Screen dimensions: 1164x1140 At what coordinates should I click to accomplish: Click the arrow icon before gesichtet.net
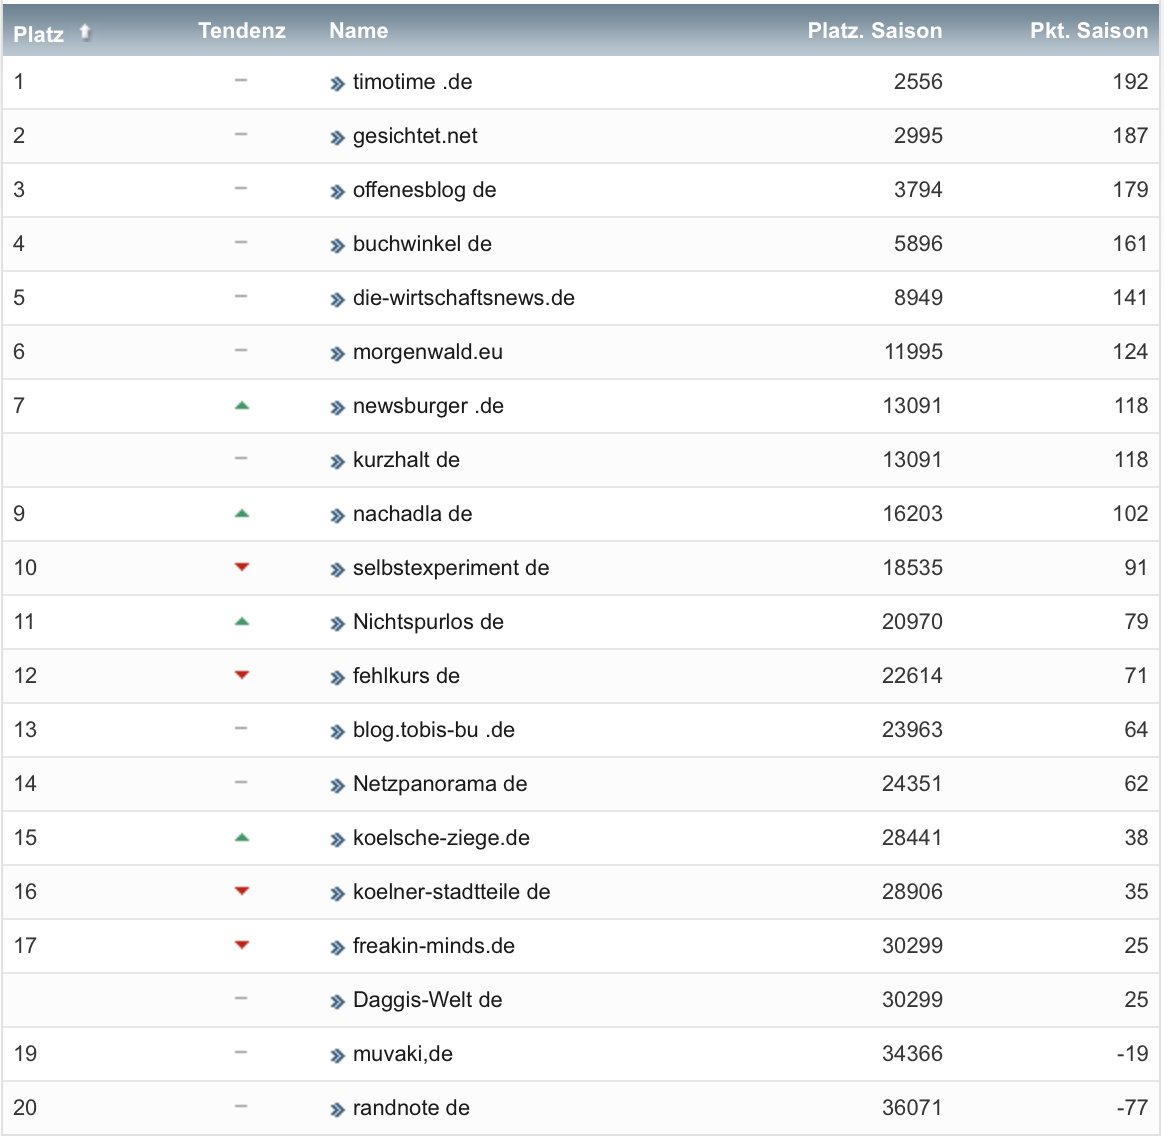click(x=338, y=138)
